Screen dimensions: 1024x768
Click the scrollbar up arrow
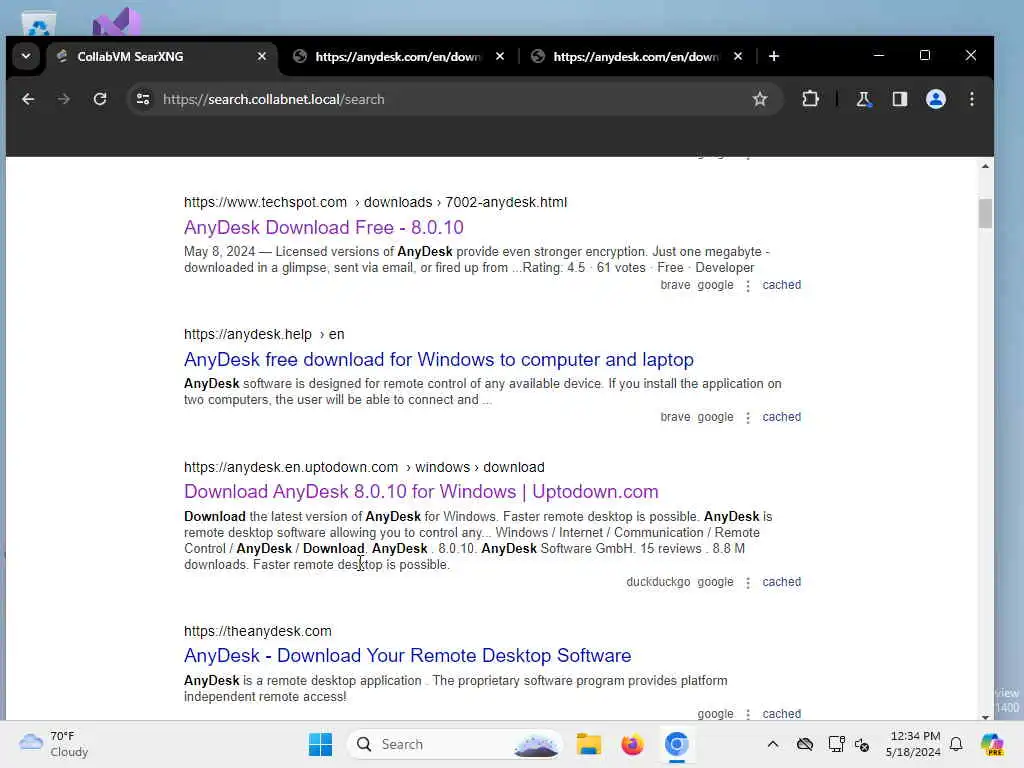click(x=985, y=167)
